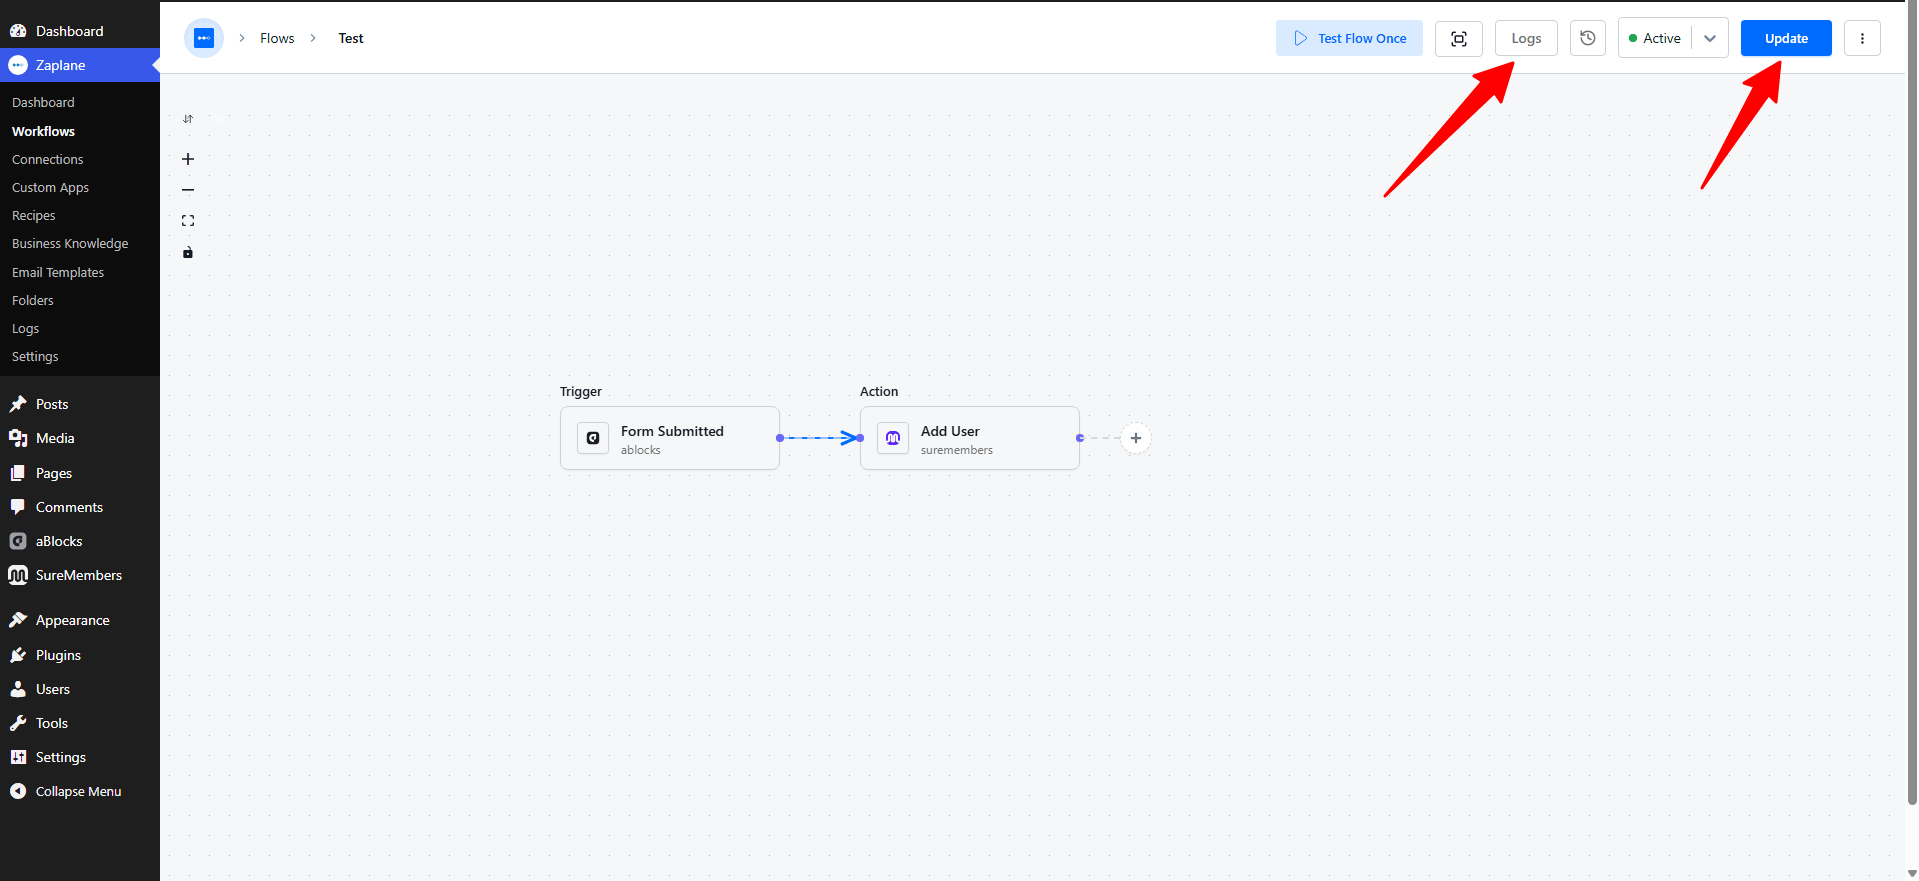Open Recipes submenu item

(x=33, y=215)
